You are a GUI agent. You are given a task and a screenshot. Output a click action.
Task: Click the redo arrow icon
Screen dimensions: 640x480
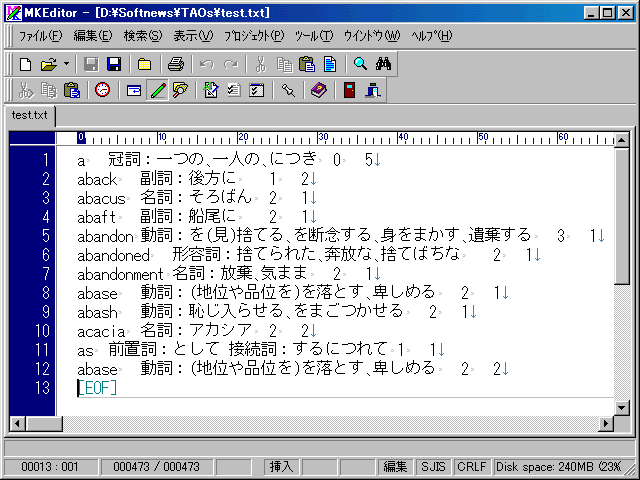click(231, 64)
